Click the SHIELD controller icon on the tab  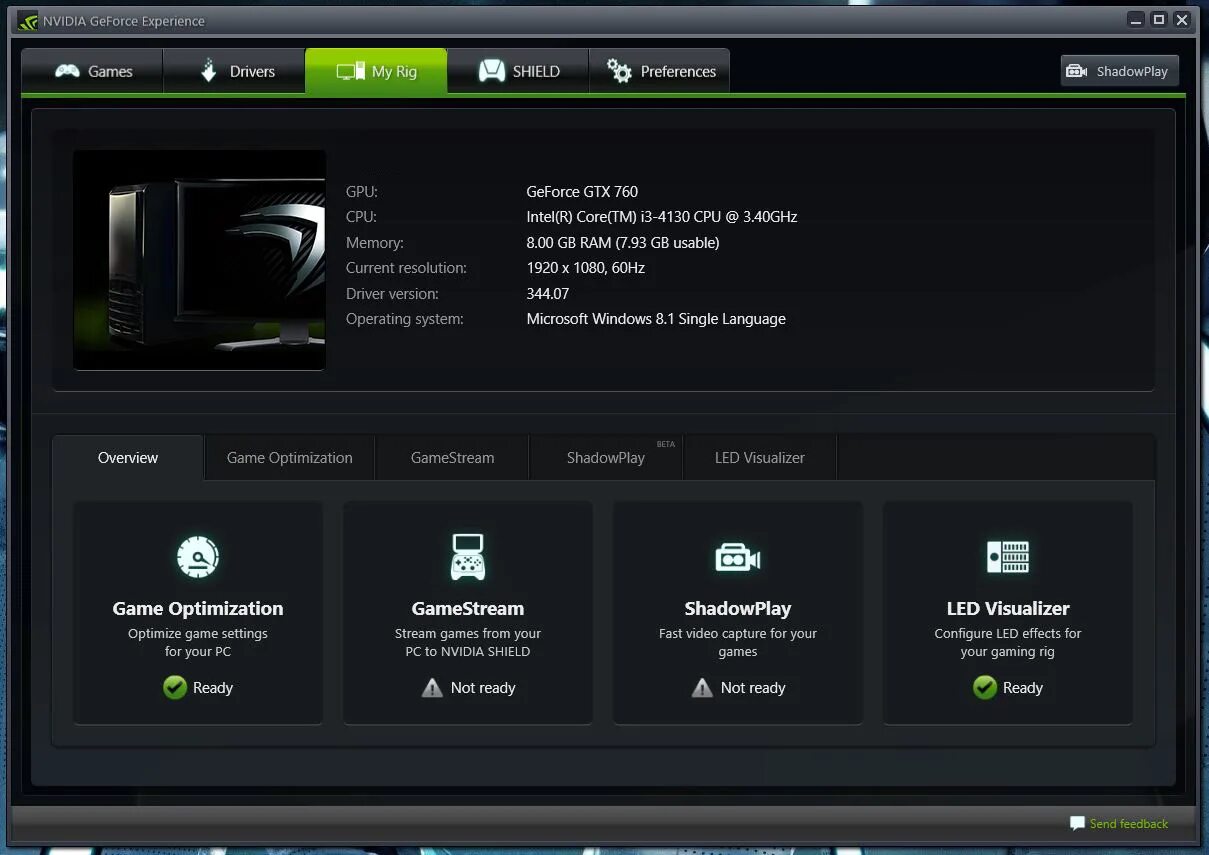(491, 71)
